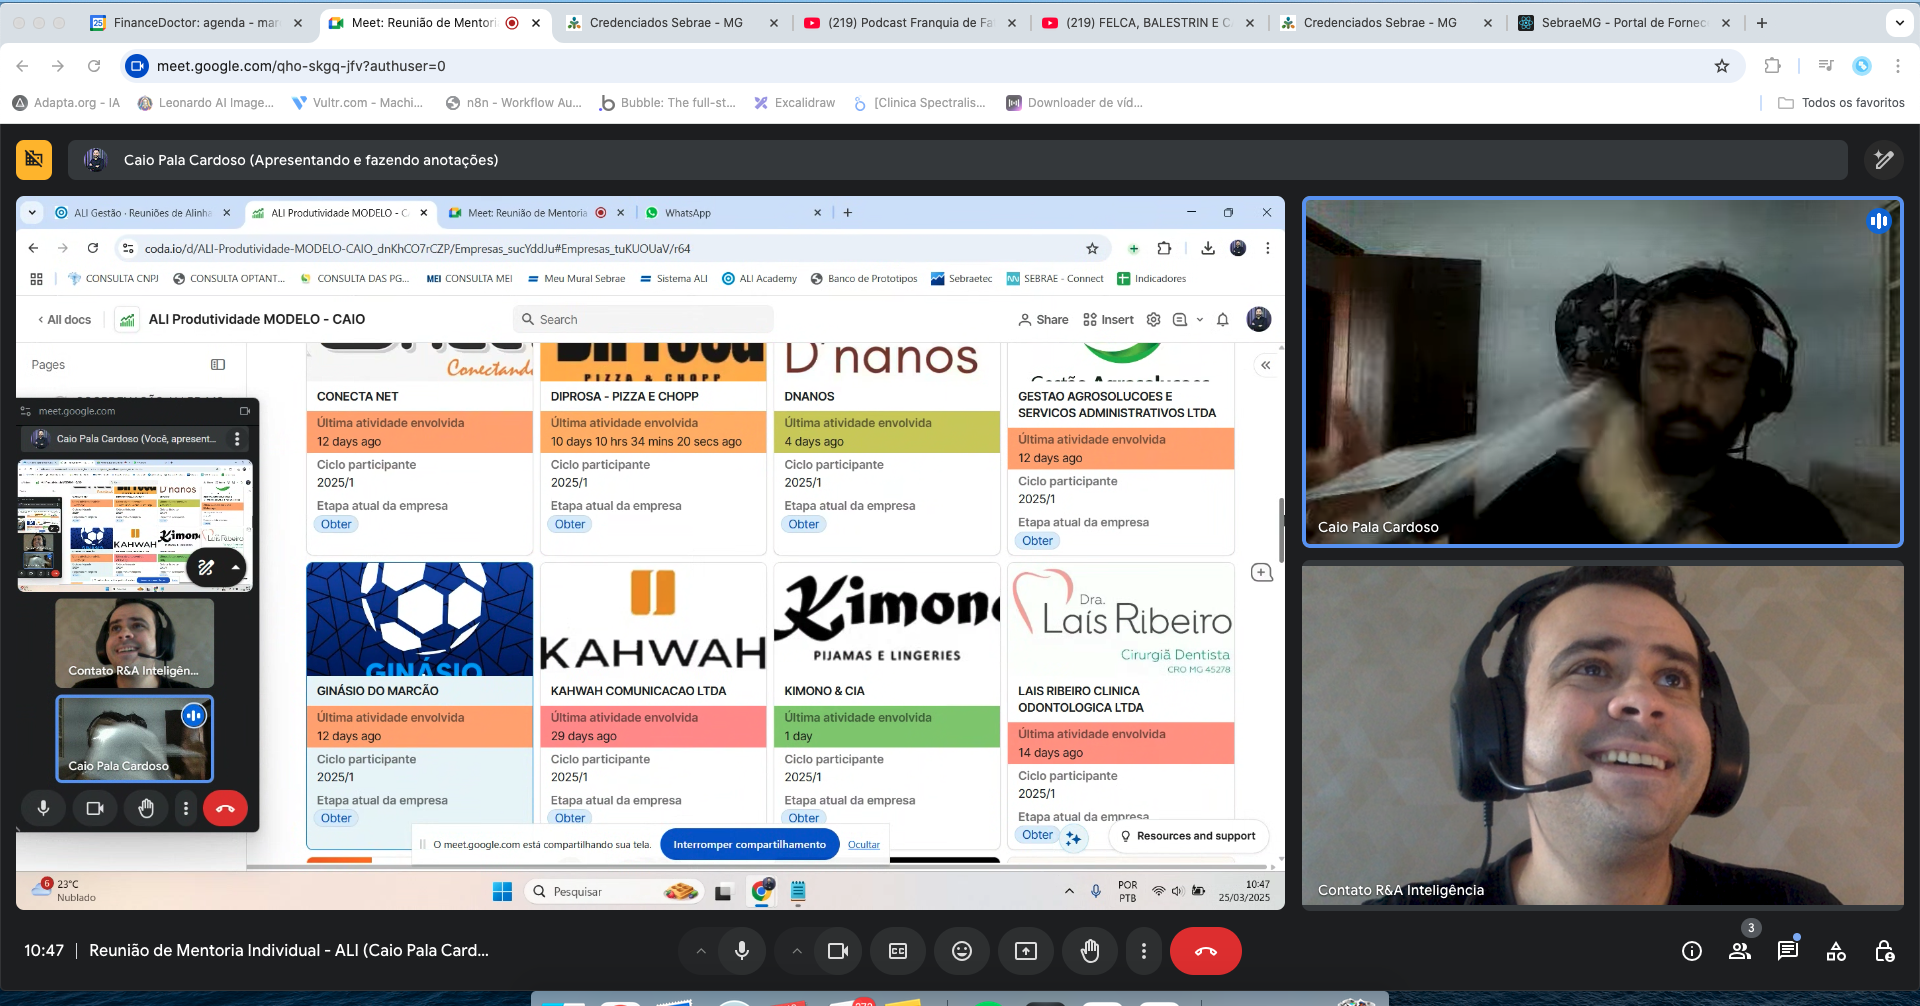
Task: Switch to the Podcast Franquia YouTube tab
Action: coord(910,23)
